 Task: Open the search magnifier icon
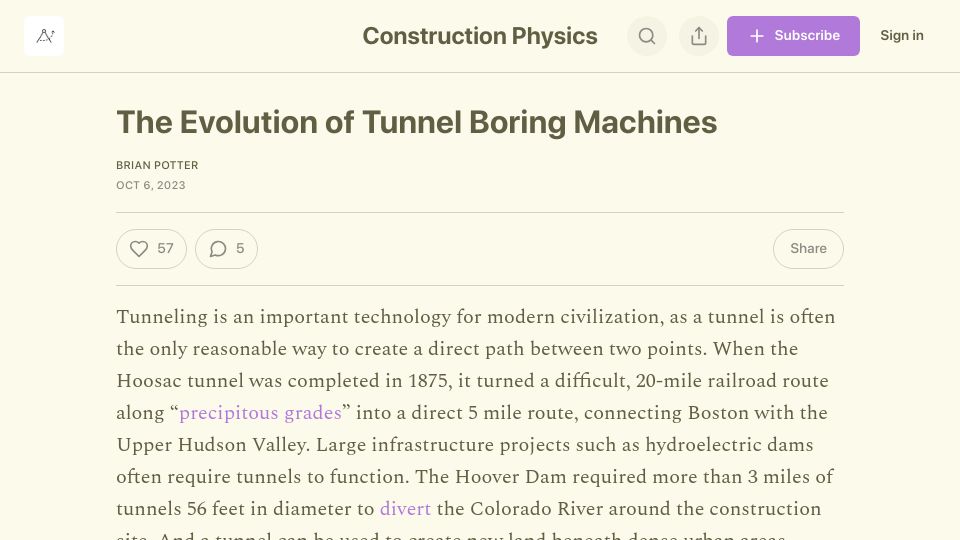pos(647,36)
